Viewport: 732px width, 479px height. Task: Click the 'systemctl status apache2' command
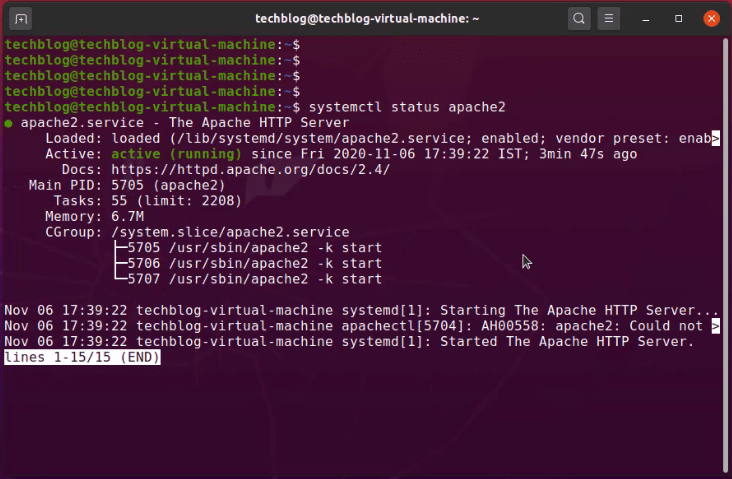[x=407, y=107]
